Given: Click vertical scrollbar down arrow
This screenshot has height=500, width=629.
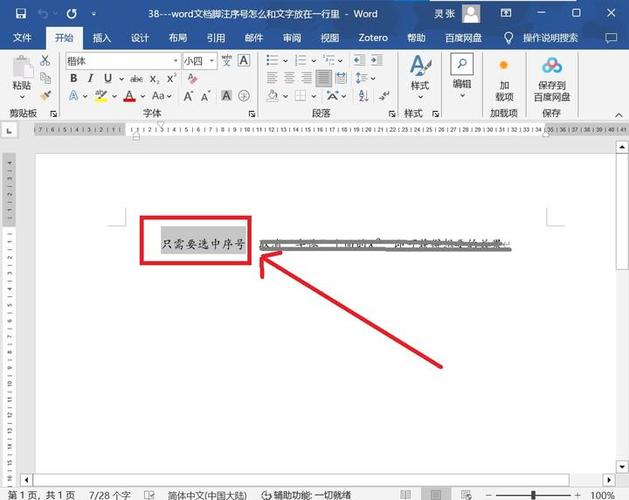Looking at the screenshot, I should [x=622, y=466].
